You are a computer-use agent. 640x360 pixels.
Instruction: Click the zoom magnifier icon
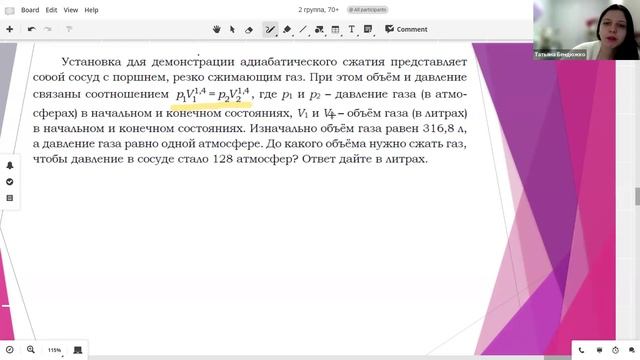tap(31, 349)
